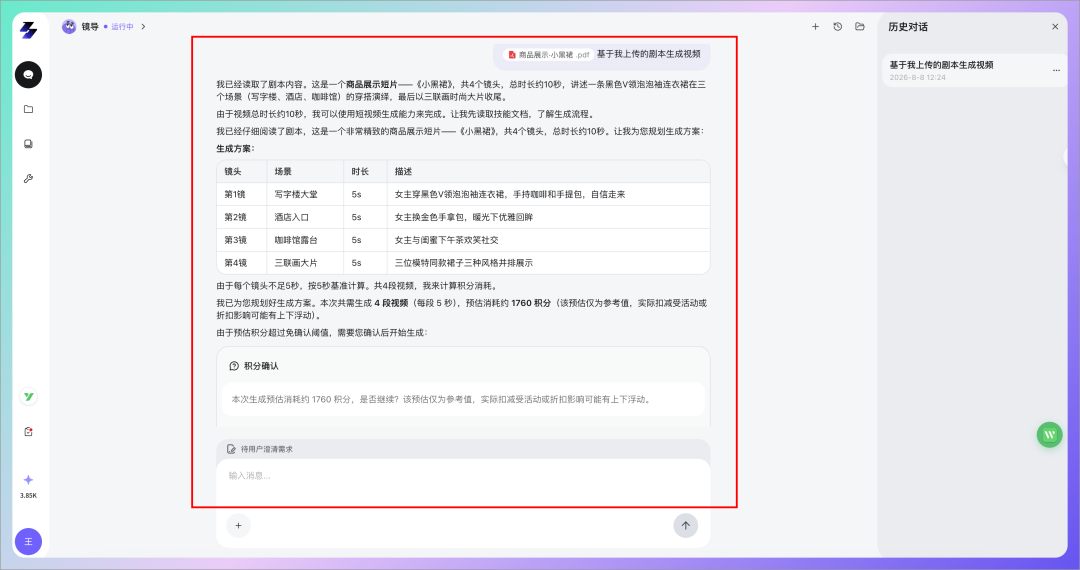Click the 咖啡馆露台 scene cell
The width and height of the screenshot is (1080, 570).
pyautogui.click(x=305, y=240)
